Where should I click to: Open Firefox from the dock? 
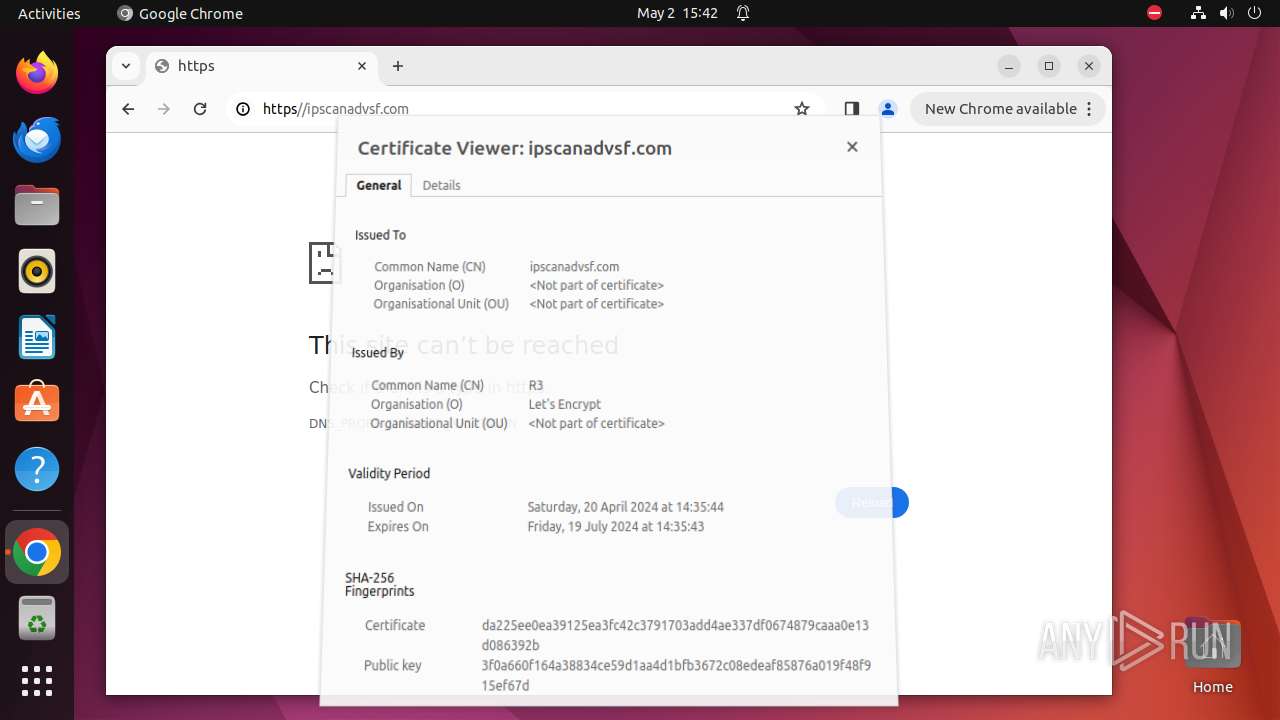tap(37, 73)
